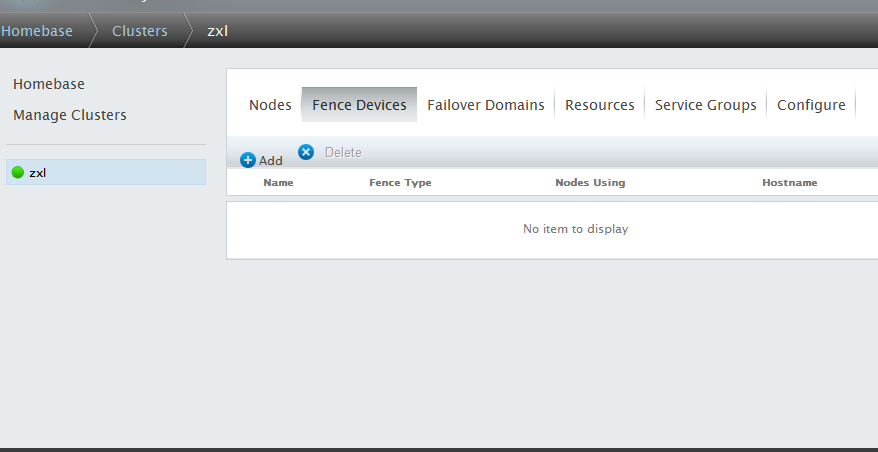Sort by the Fence Type column header
Viewport: 878px width, 452px height.
tap(400, 183)
